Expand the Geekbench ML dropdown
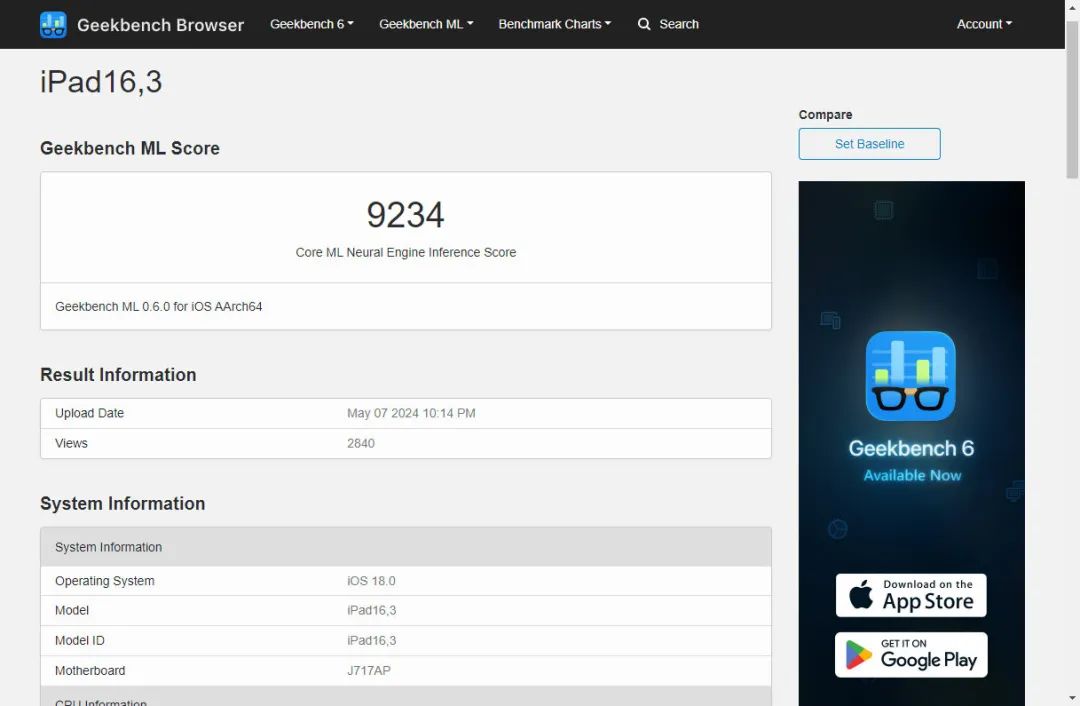This screenshot has width=1080, height=706. click(426, 24)
